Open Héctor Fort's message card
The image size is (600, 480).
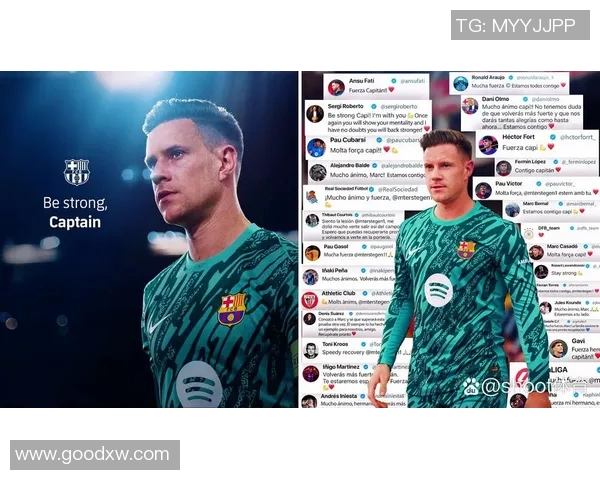click(x=537, y=143)
